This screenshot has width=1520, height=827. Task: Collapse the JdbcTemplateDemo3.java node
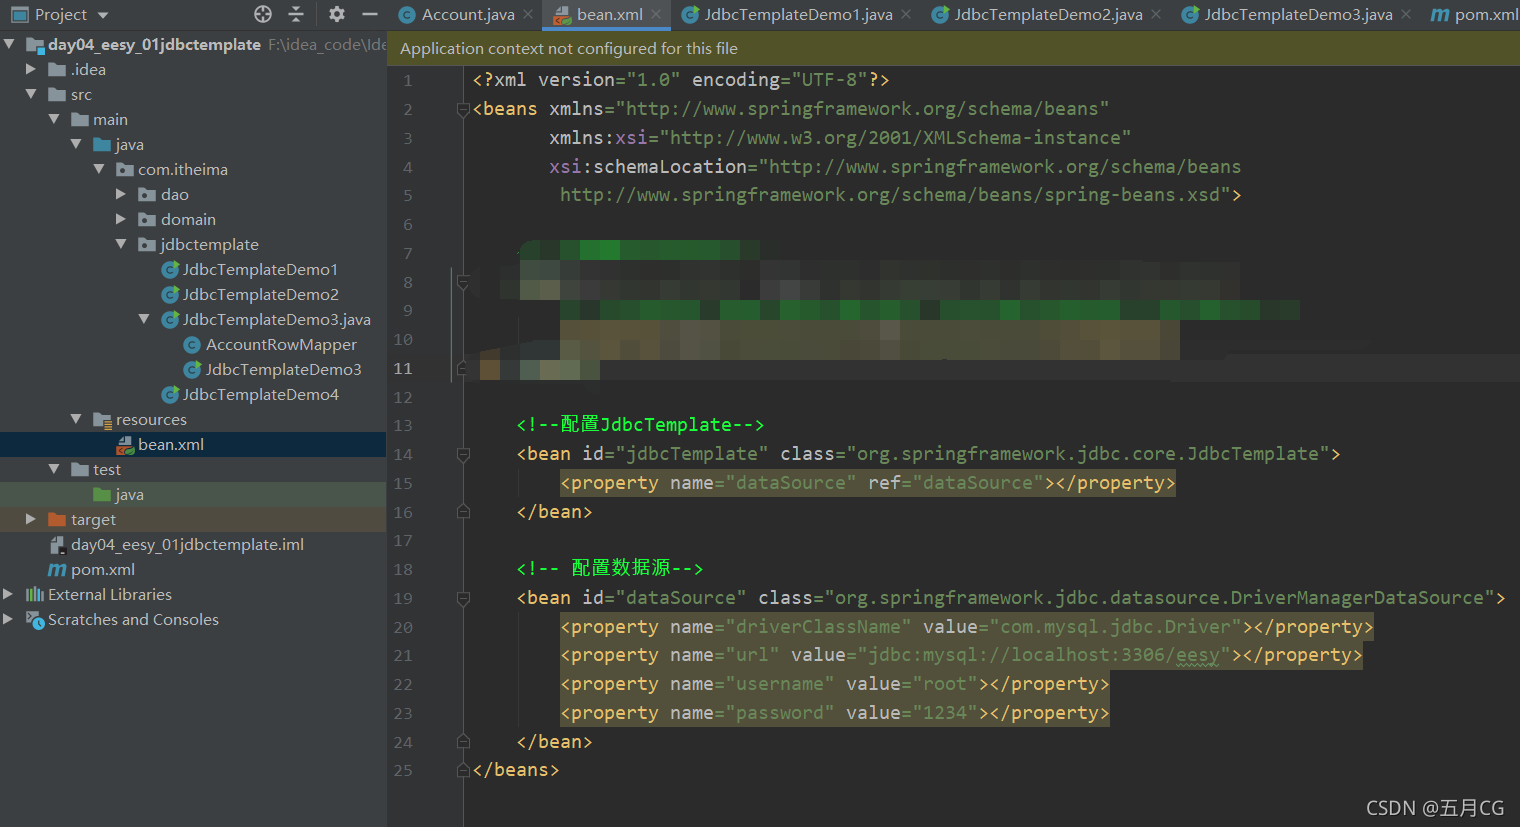144,319
